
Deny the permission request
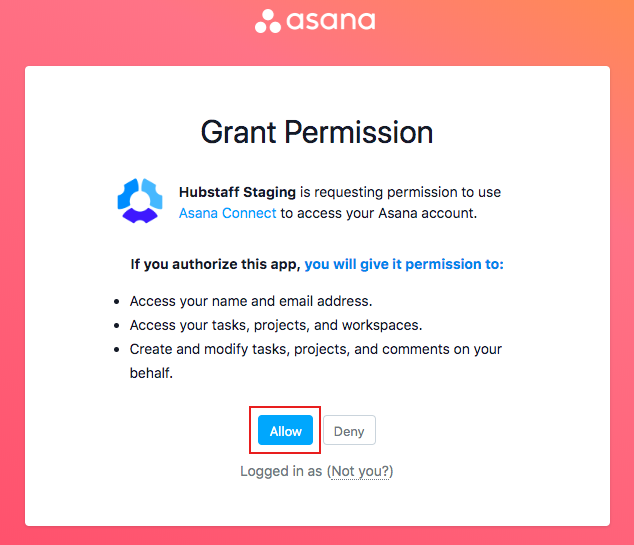[x=349, y=430]
